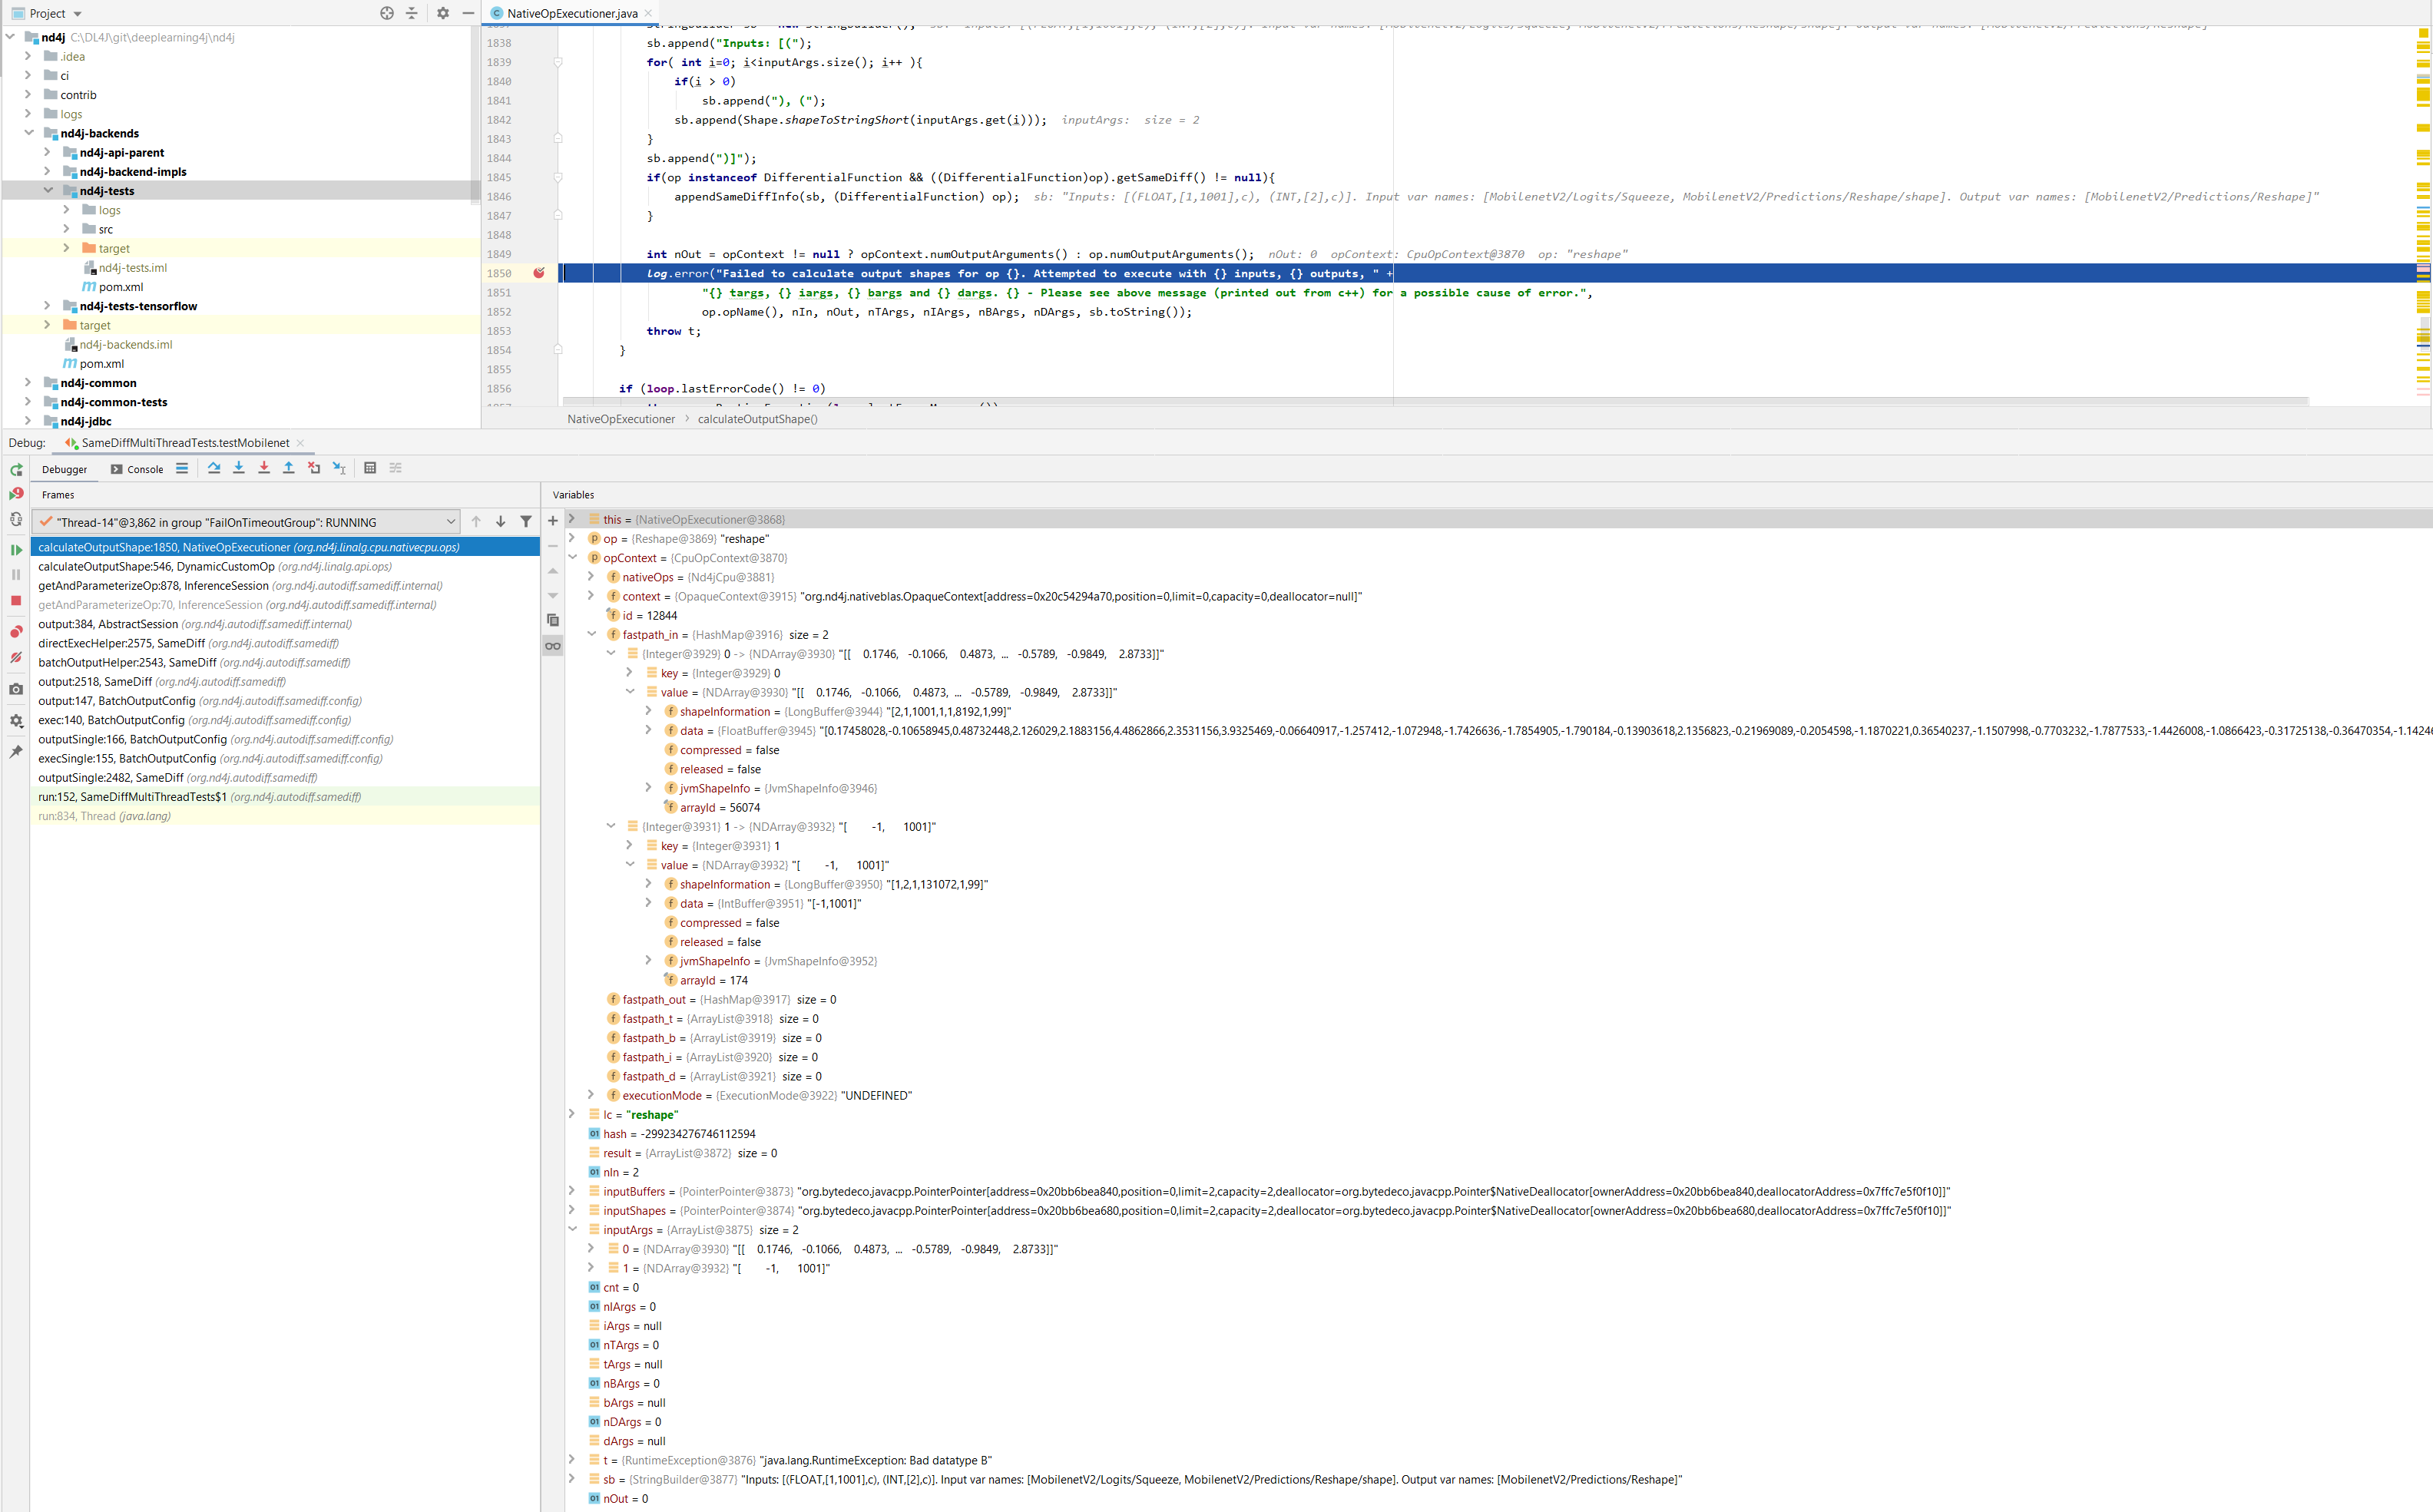2433x1512 pixels.
Task: Enable thread filtering with funnel icon
Action: tap(526, 521)
